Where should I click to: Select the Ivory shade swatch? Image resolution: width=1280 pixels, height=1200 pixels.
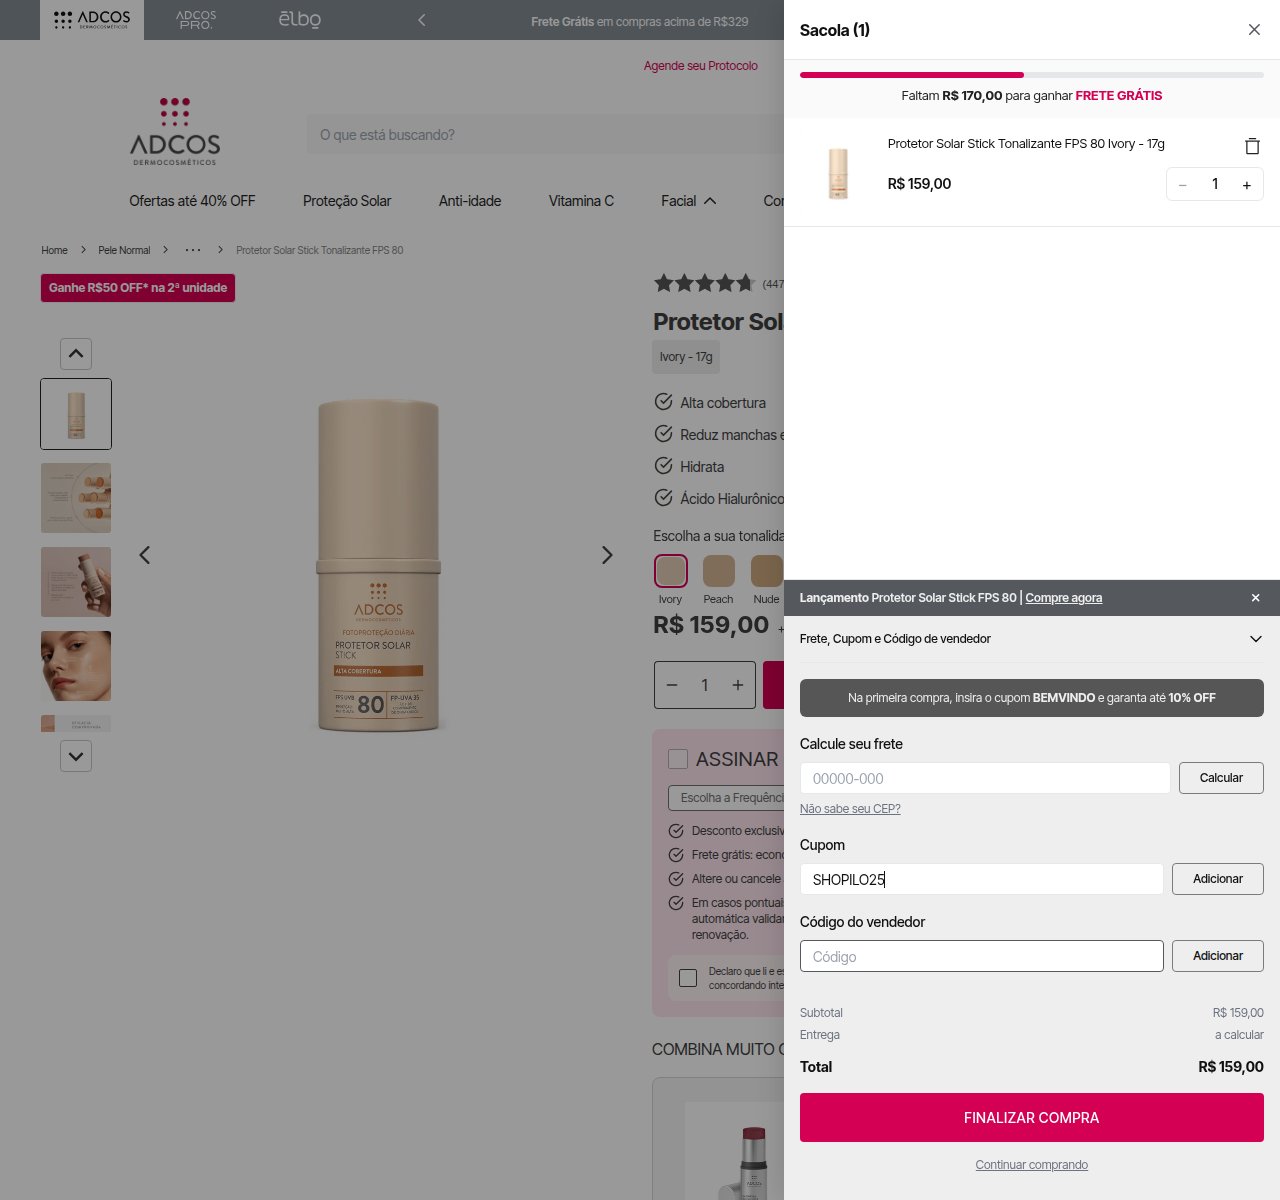[671, 571]
